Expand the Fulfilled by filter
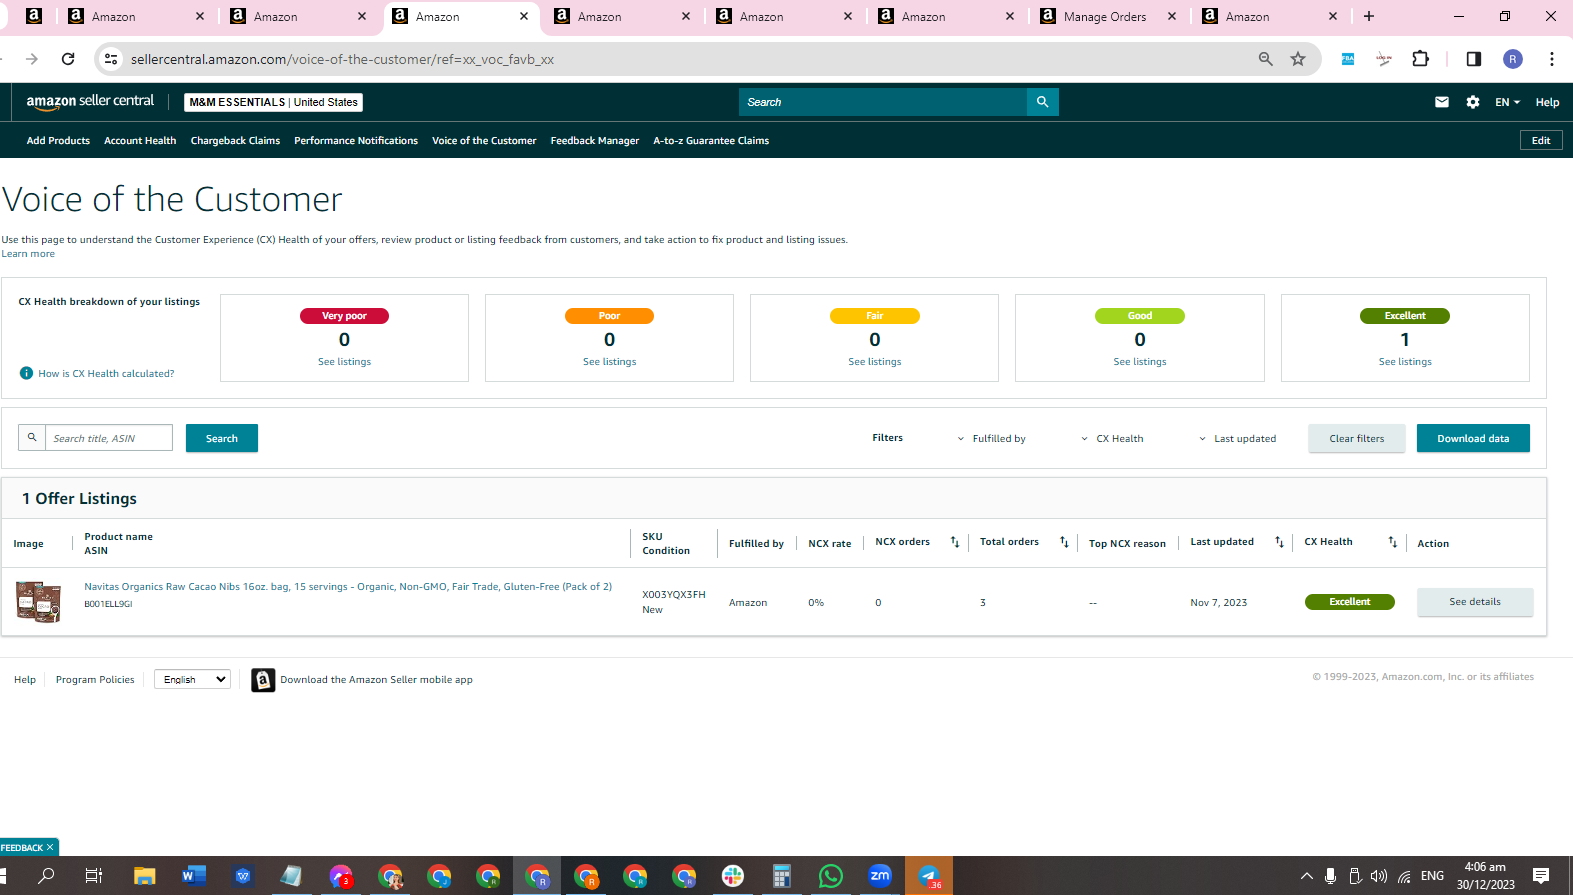 [991, 439]
